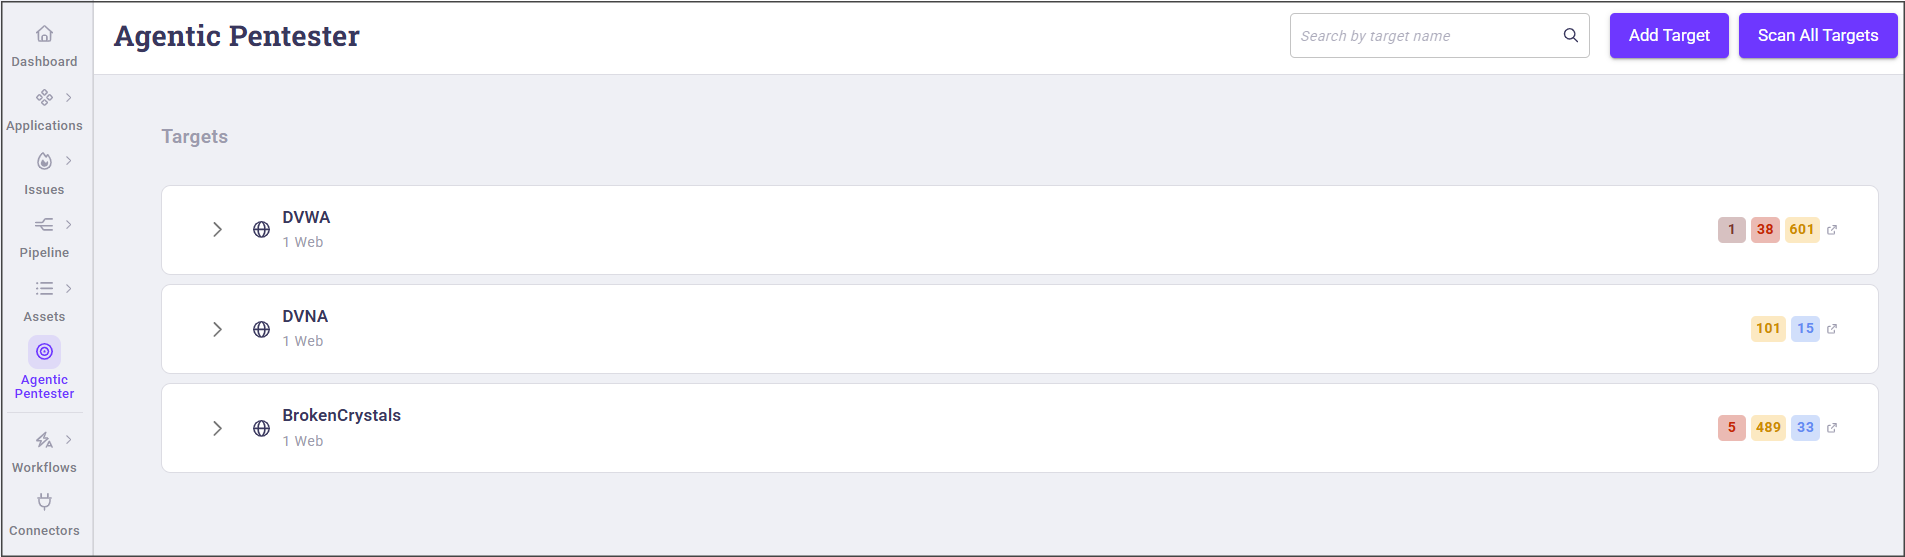Select the Agentic Pentester target icon
The image size is (1905, 557).
pos(44,352)
